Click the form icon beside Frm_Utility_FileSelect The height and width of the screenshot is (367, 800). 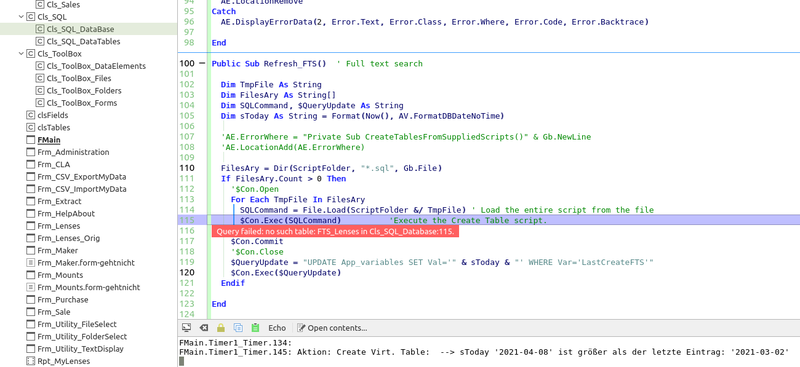pyautogui.click(x=30, y=324)
